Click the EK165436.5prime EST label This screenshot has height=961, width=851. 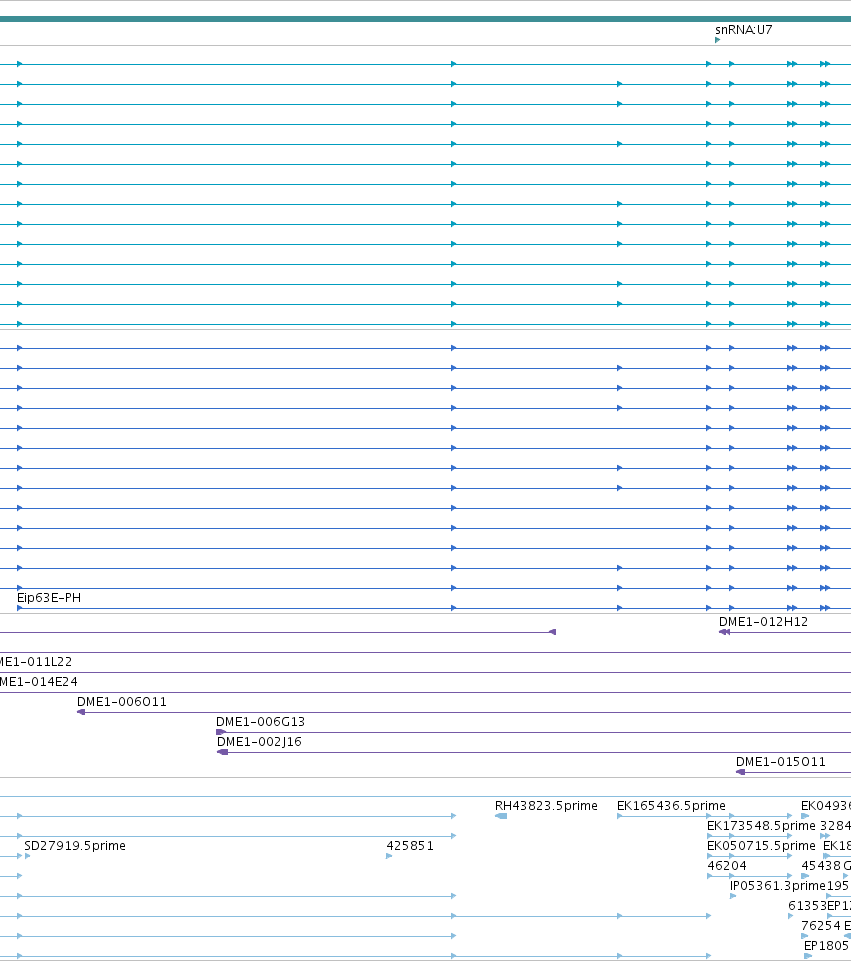click(x=671, y=806)
